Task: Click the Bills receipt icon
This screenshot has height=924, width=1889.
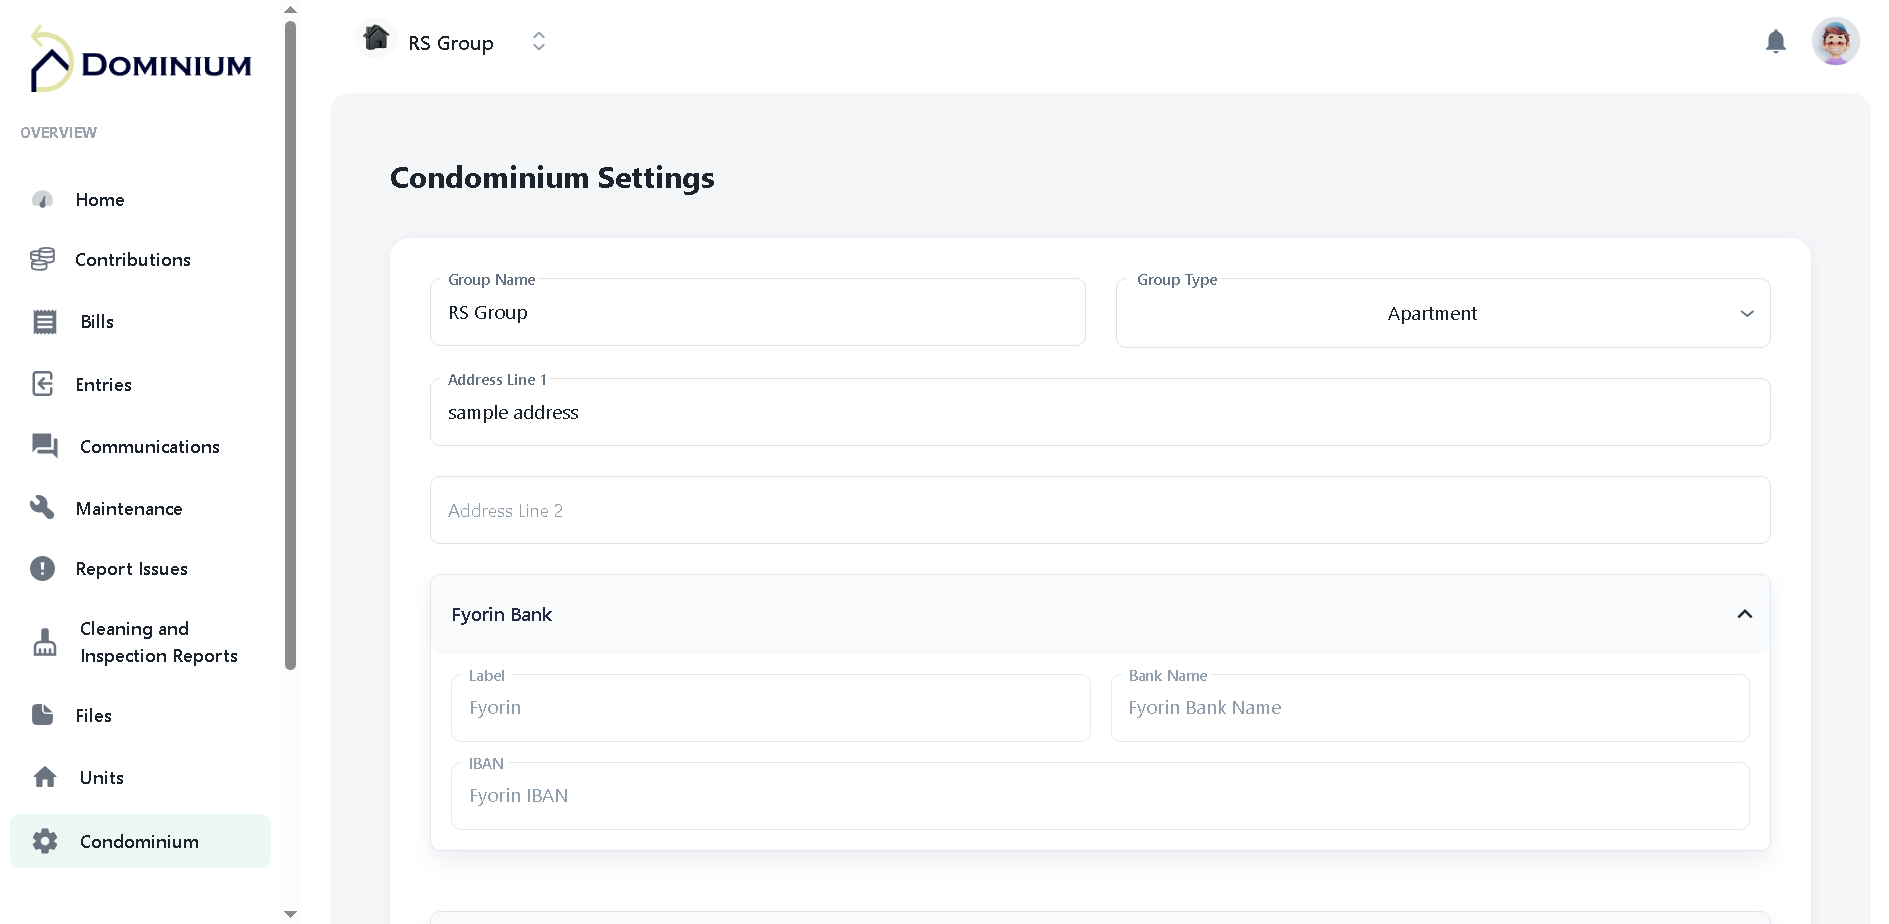Action: 44,321
